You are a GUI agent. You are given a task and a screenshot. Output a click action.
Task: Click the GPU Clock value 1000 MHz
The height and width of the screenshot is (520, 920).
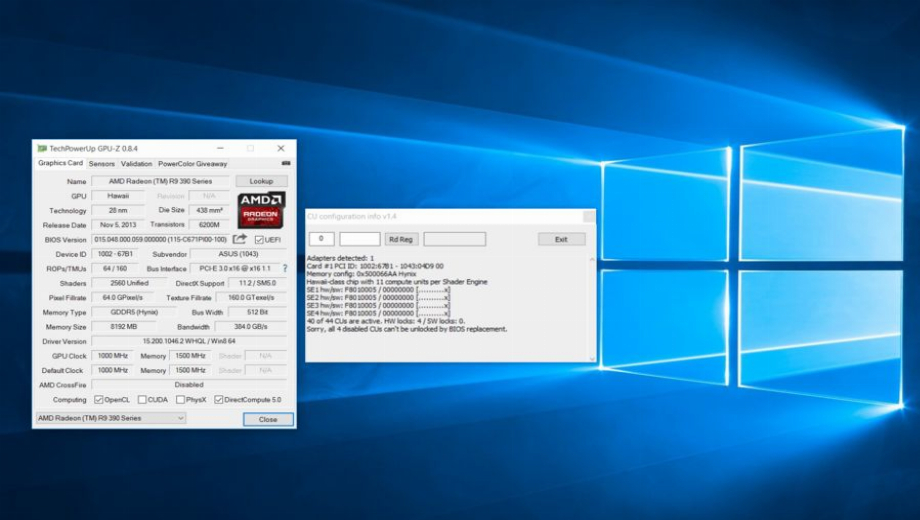click(x=113, y=356)
